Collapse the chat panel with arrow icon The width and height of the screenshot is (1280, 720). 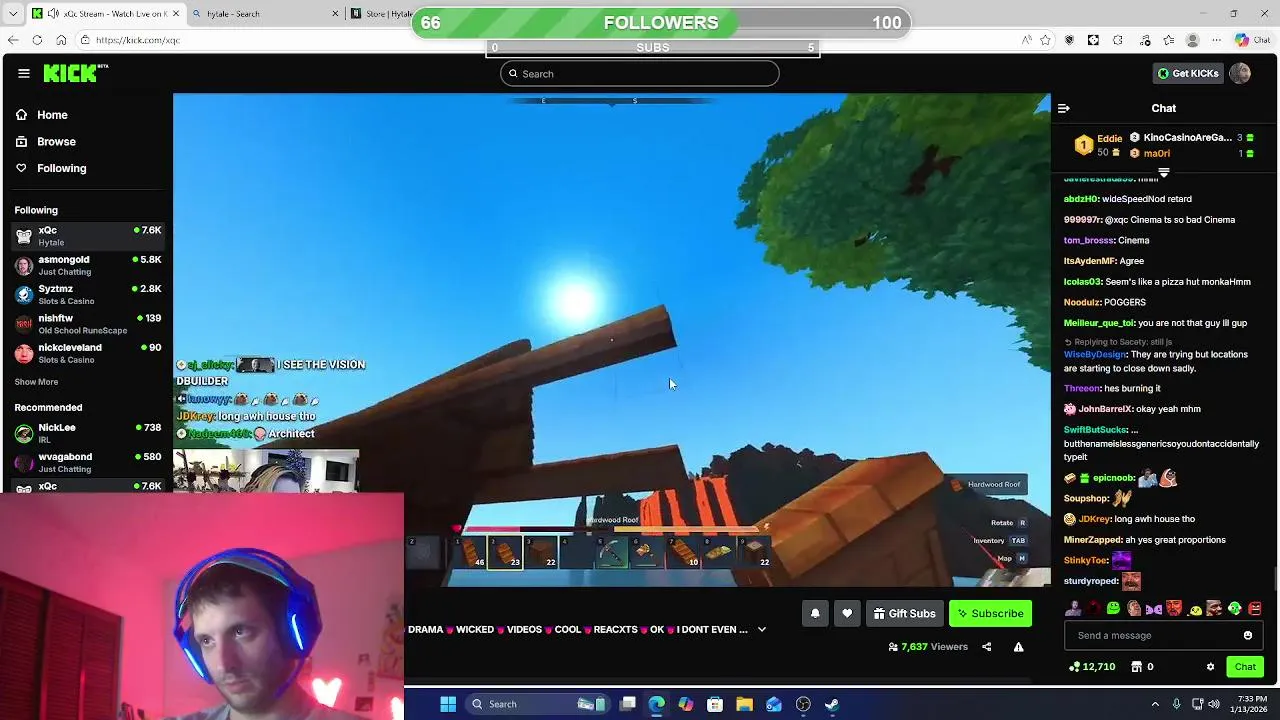[x=1064, y=108]
